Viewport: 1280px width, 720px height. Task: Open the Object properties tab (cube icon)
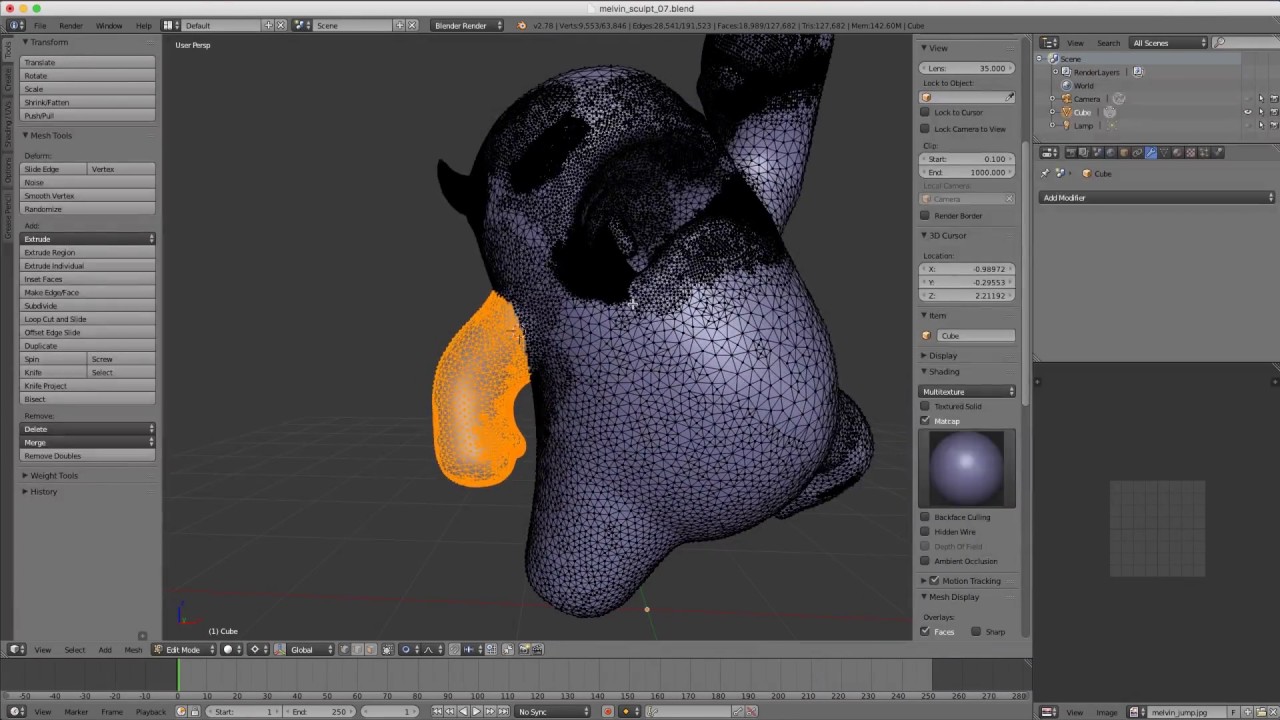[1124, 152]
